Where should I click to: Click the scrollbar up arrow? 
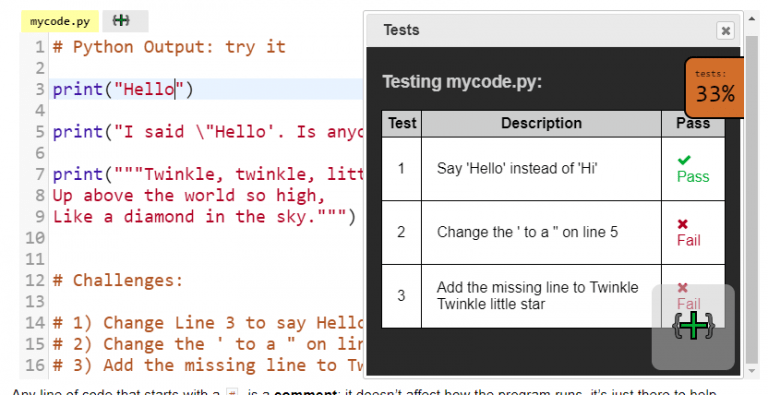point(751,19)
